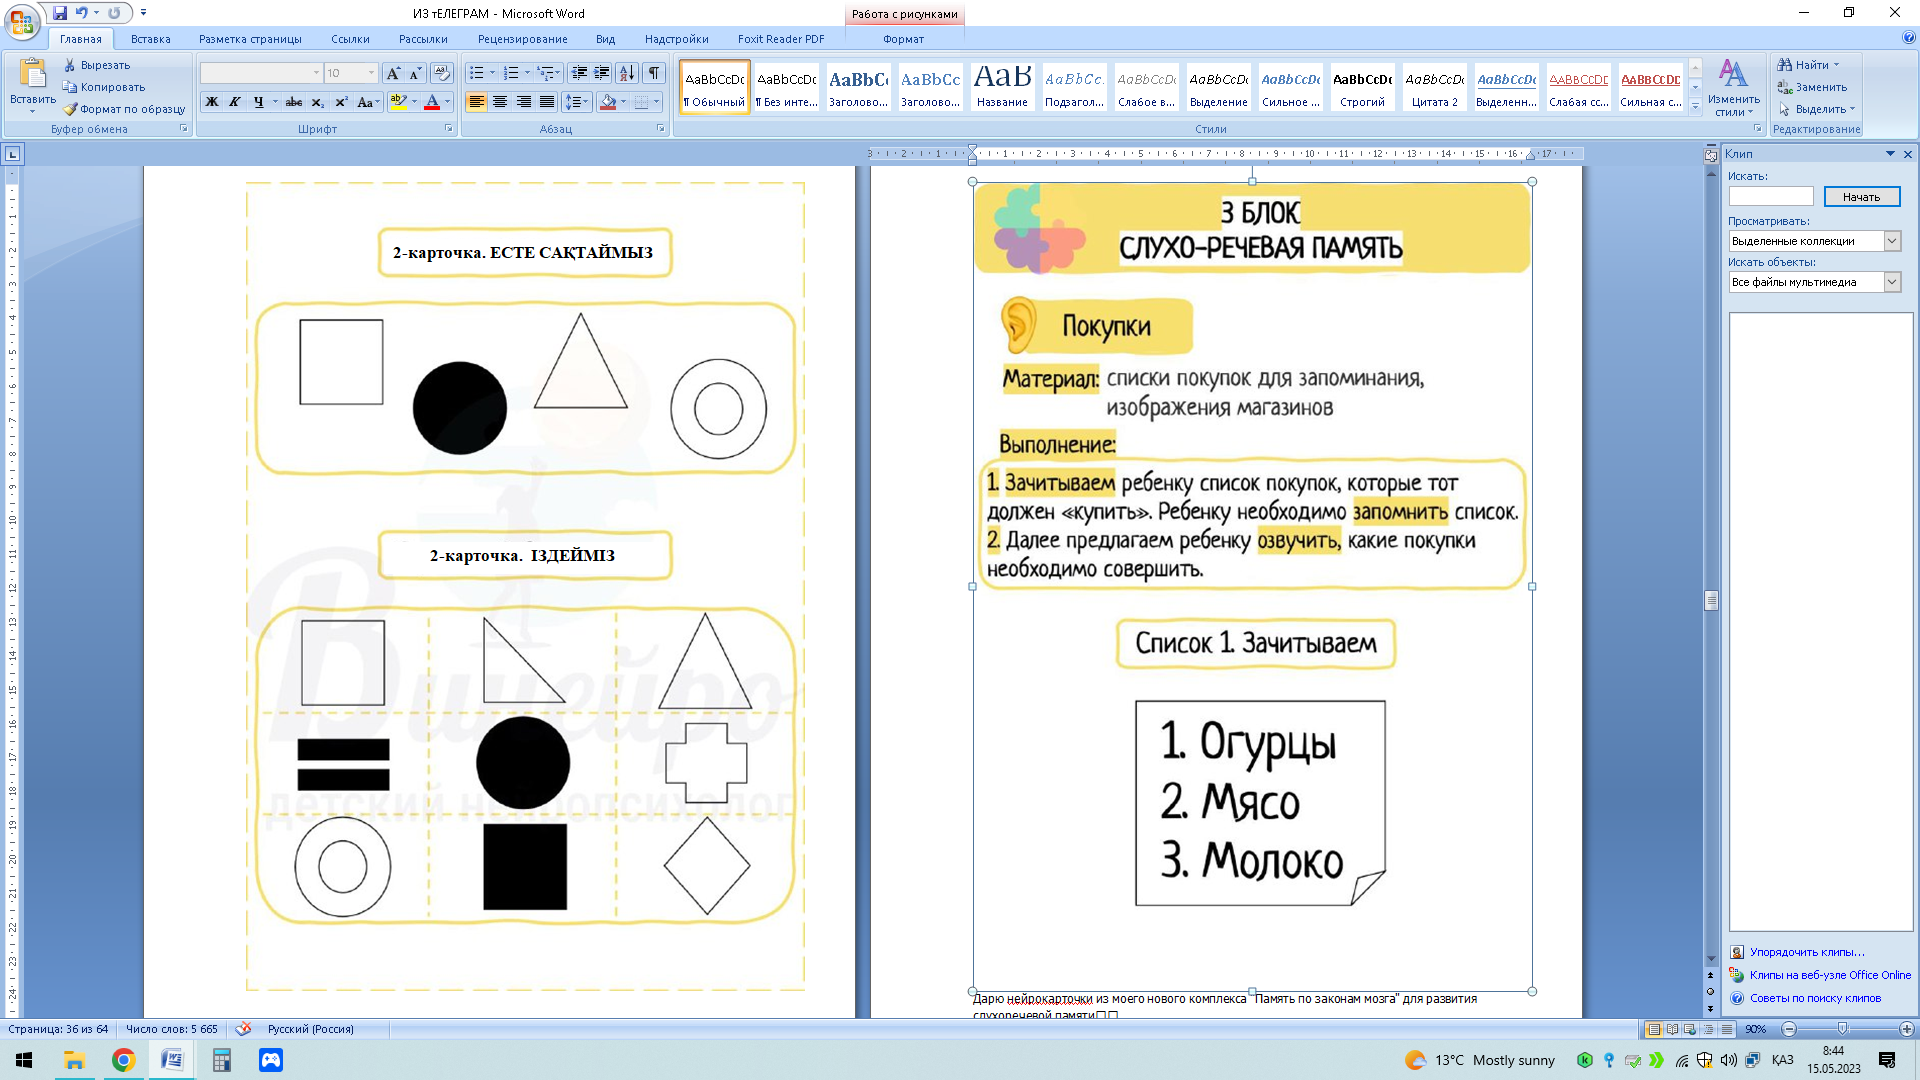Open the Вставка ribbon tab
The width and height of the screenshot is (1920, 1080).
[150, 39]
